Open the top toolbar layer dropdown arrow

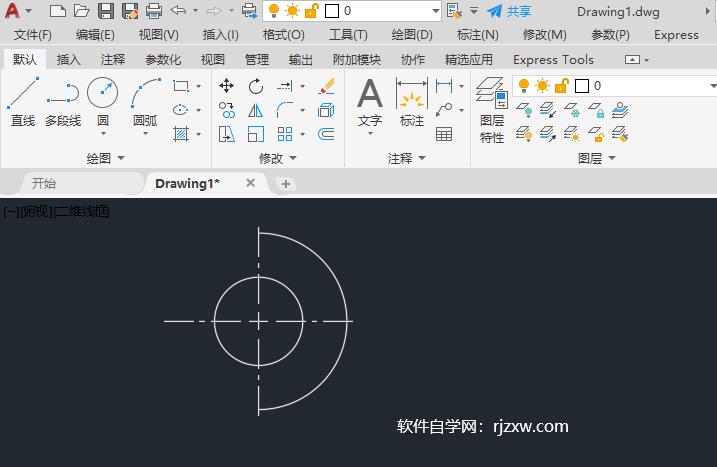[x=435, y=11]
